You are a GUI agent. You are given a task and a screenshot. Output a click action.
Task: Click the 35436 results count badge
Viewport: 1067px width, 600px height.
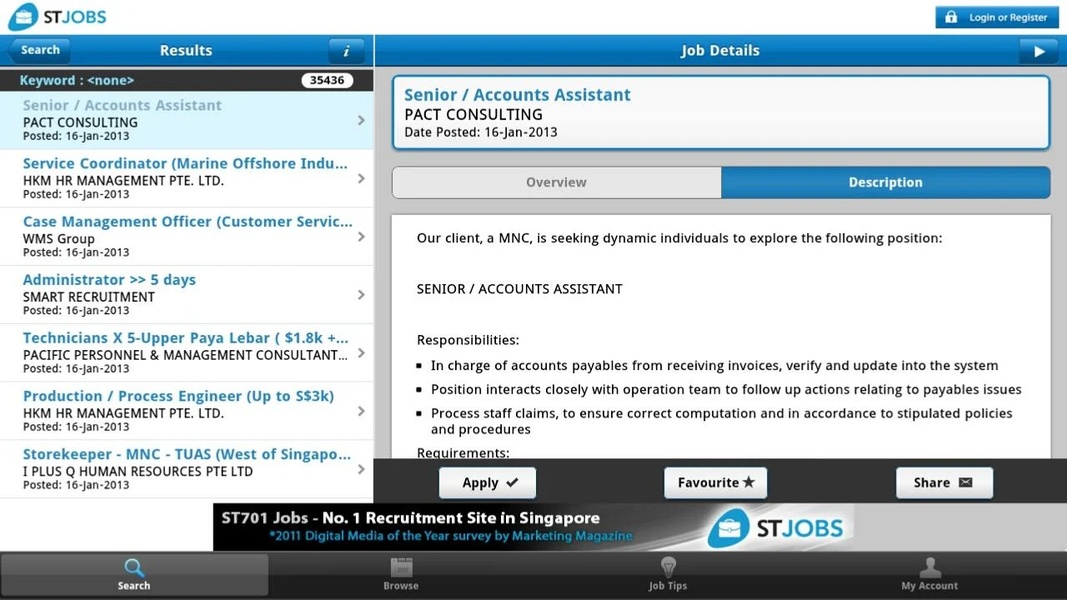point(327,80)
